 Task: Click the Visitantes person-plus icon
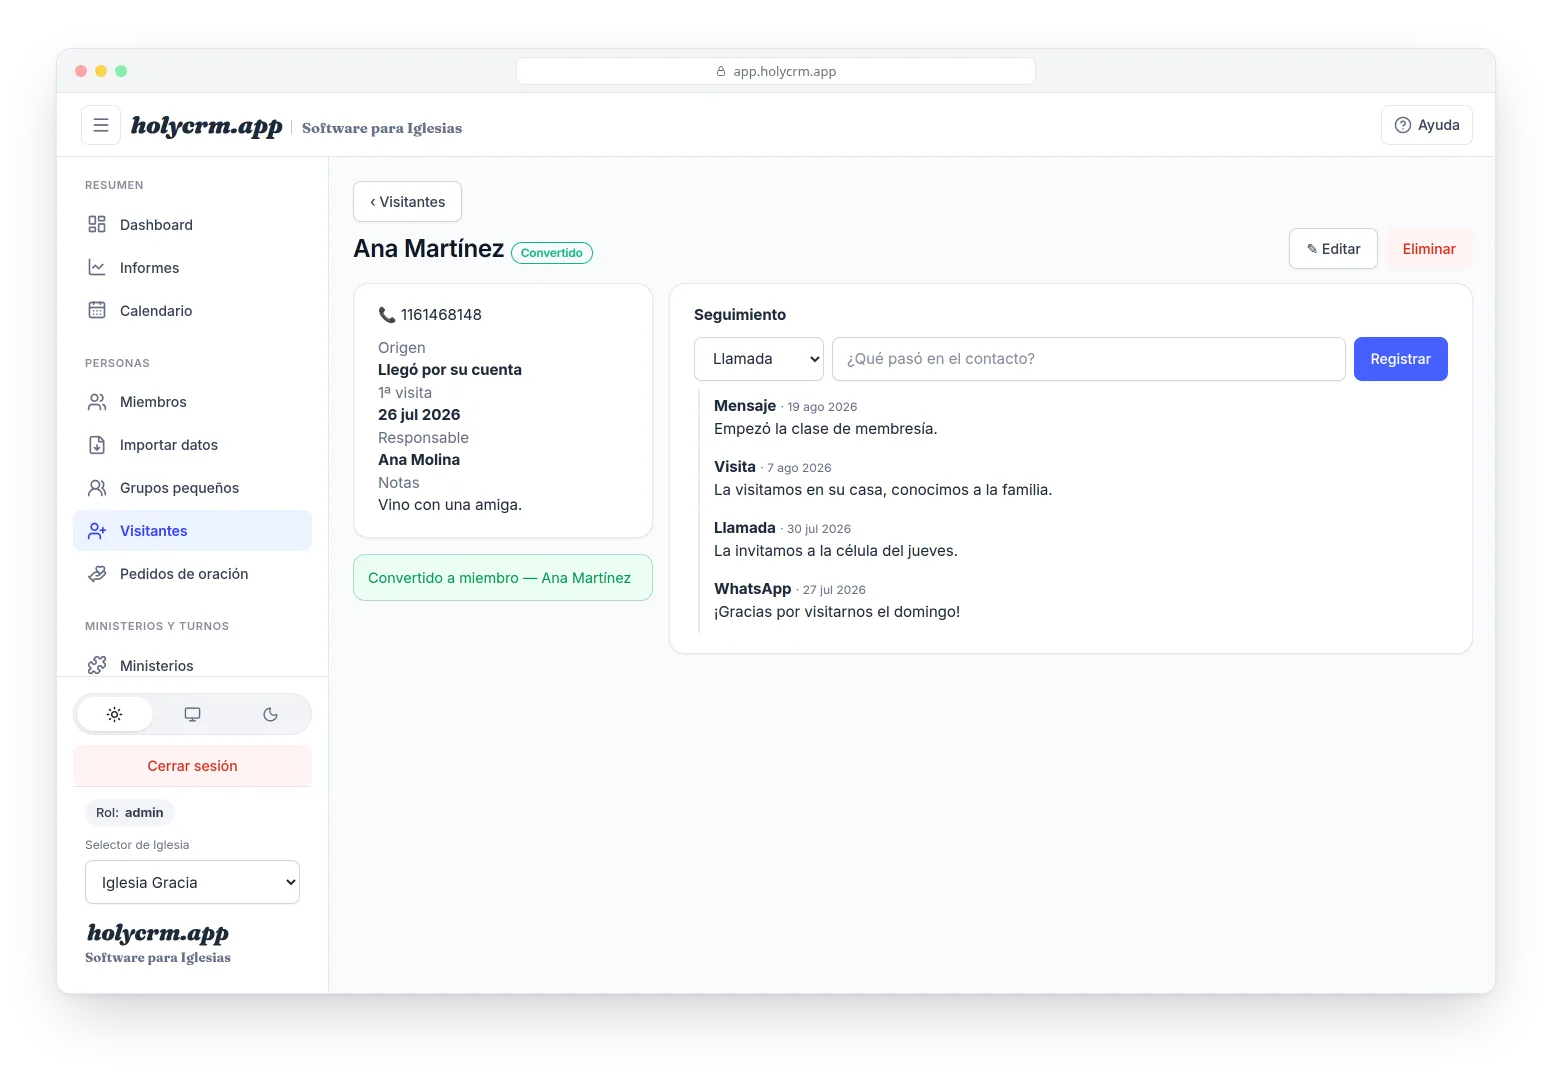[x=97, y=530]
